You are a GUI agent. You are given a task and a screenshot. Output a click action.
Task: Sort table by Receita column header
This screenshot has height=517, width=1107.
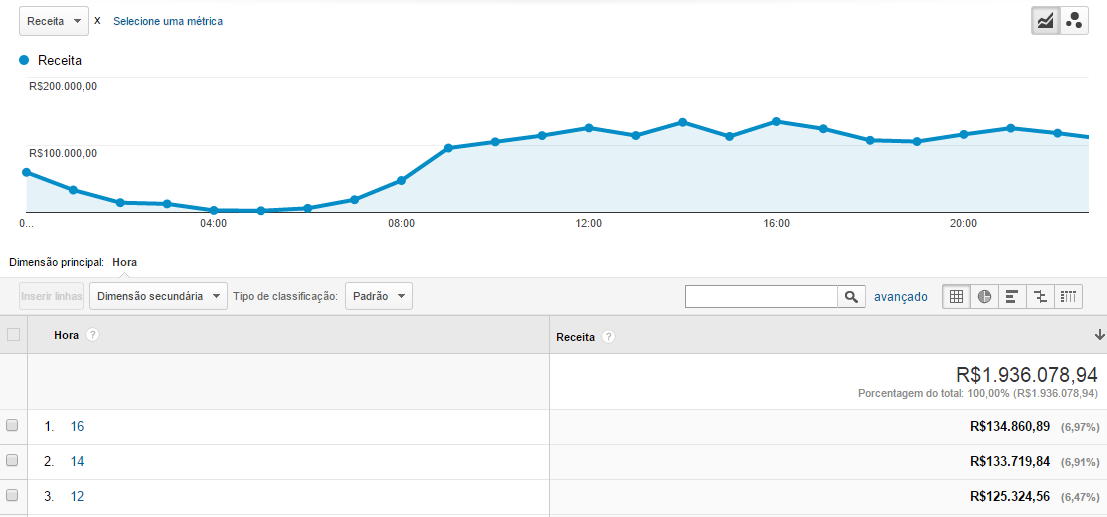coord(576,337)
